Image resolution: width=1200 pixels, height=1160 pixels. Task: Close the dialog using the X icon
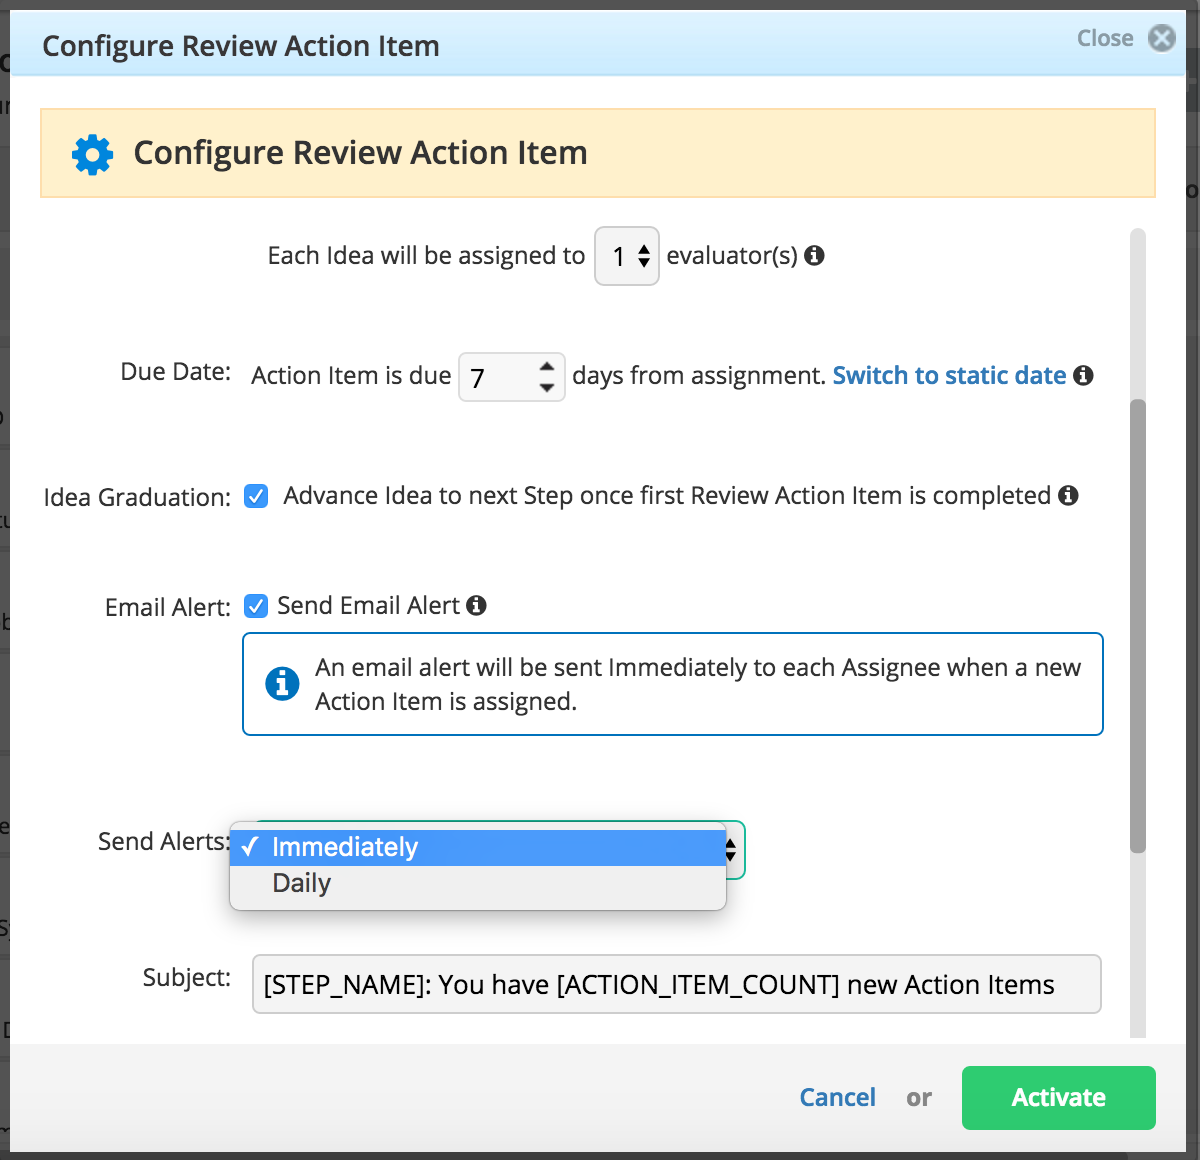1161,38
